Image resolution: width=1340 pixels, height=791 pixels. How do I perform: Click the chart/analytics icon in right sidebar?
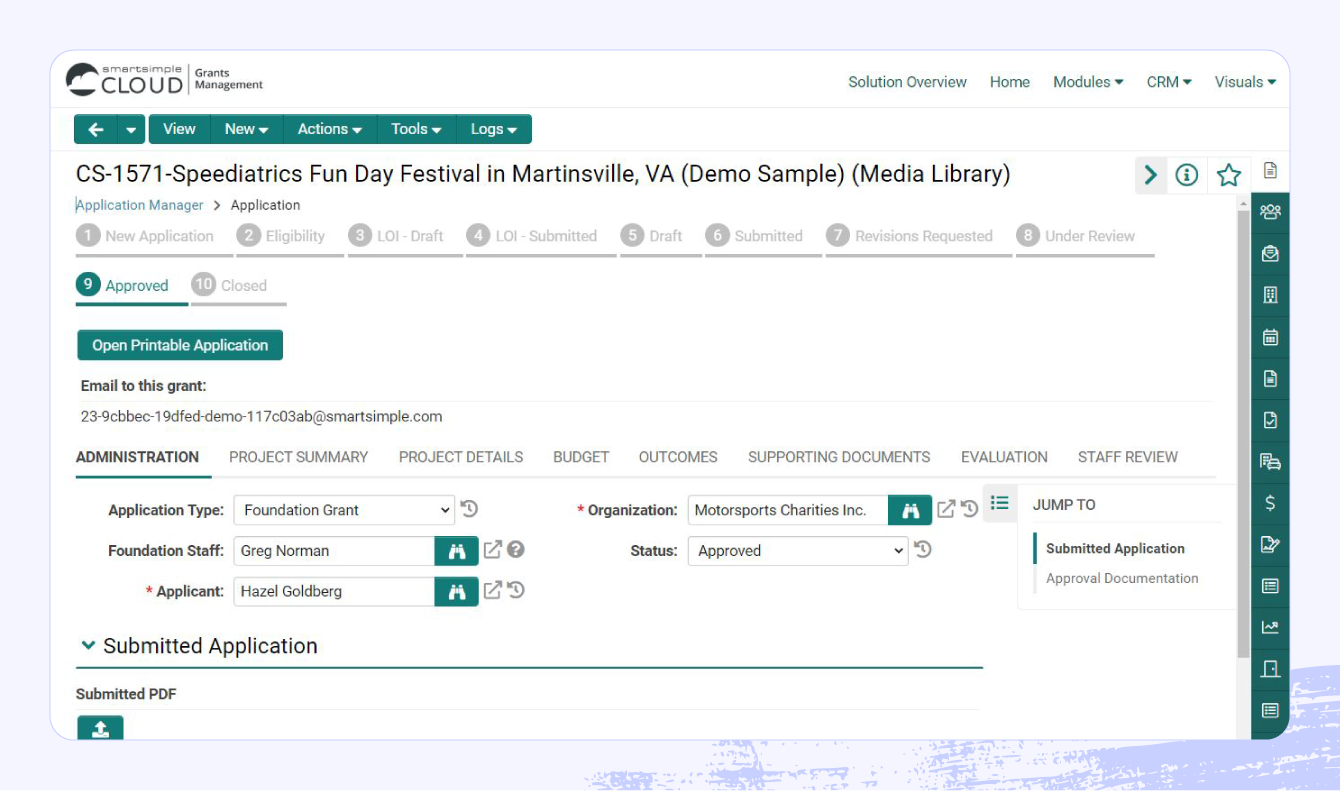tap(1269, 627)
